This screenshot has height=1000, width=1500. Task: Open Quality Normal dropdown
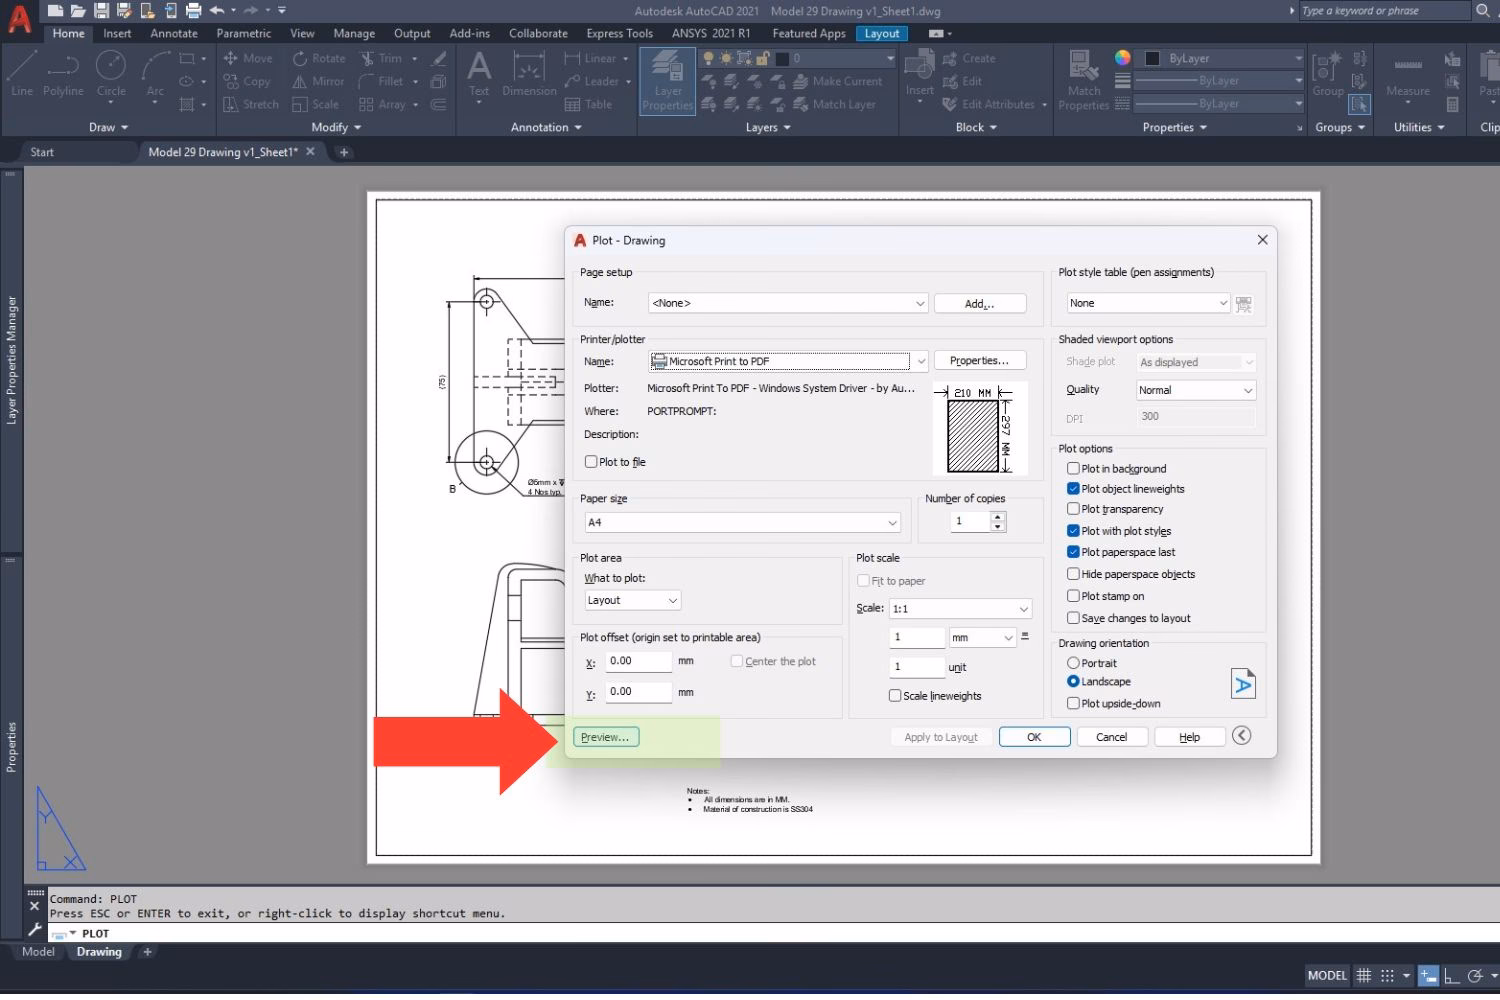tap(1196, 390)
